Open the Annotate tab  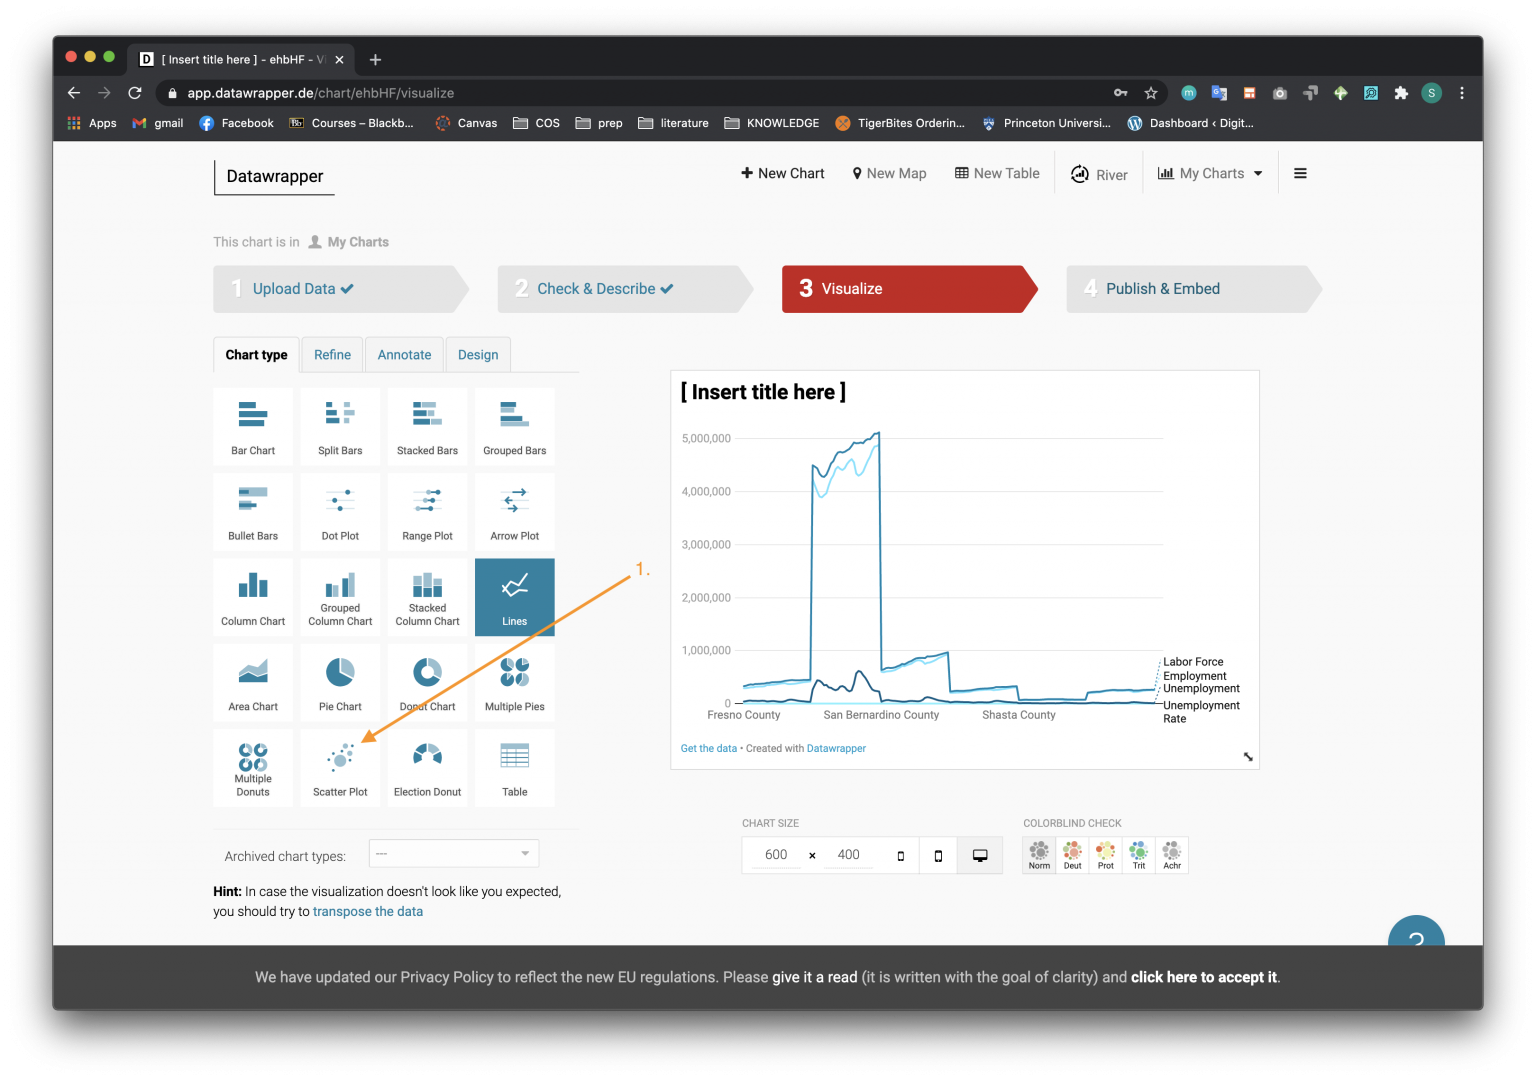point(404,354)
